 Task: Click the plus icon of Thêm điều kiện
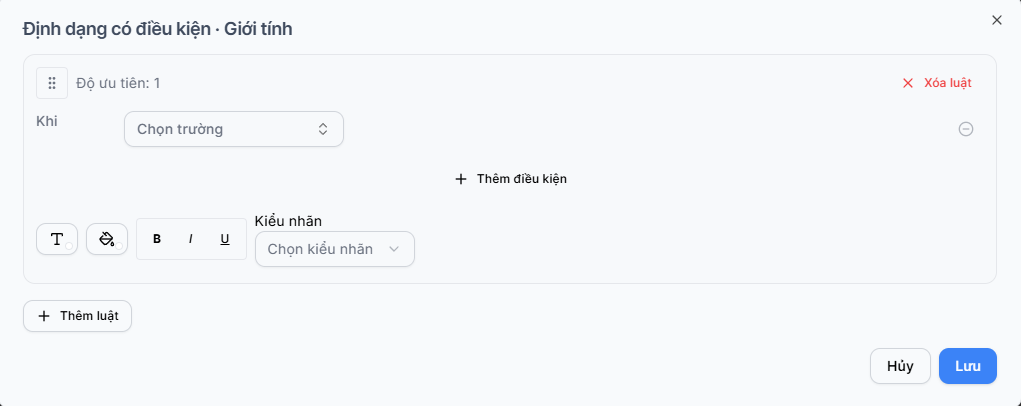[x=461, y=179]
